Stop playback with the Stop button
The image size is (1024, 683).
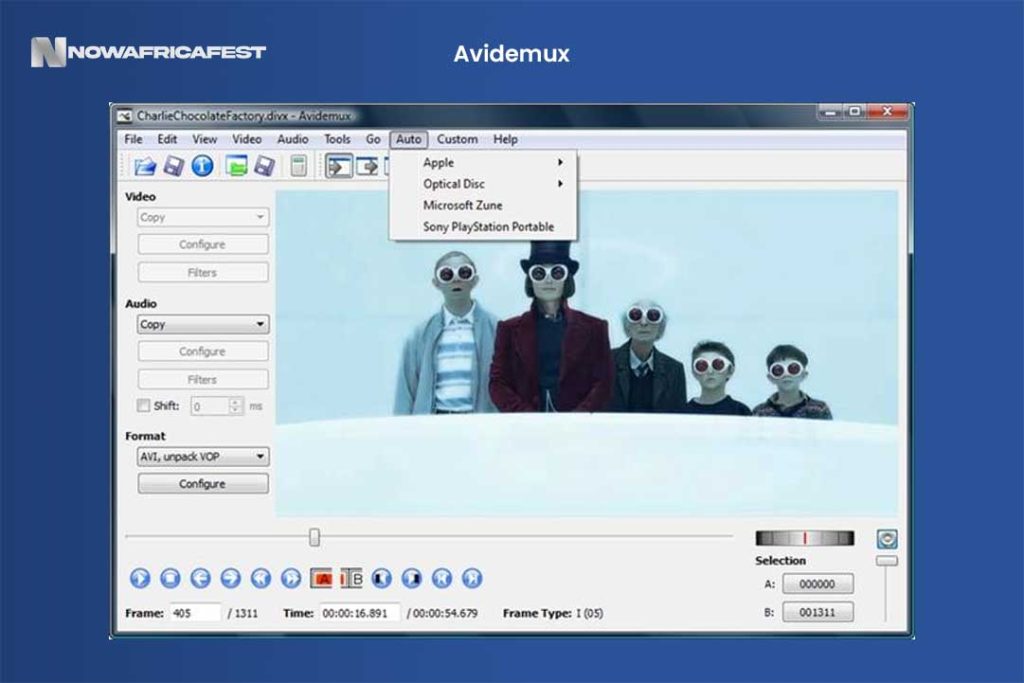(170, 578)
